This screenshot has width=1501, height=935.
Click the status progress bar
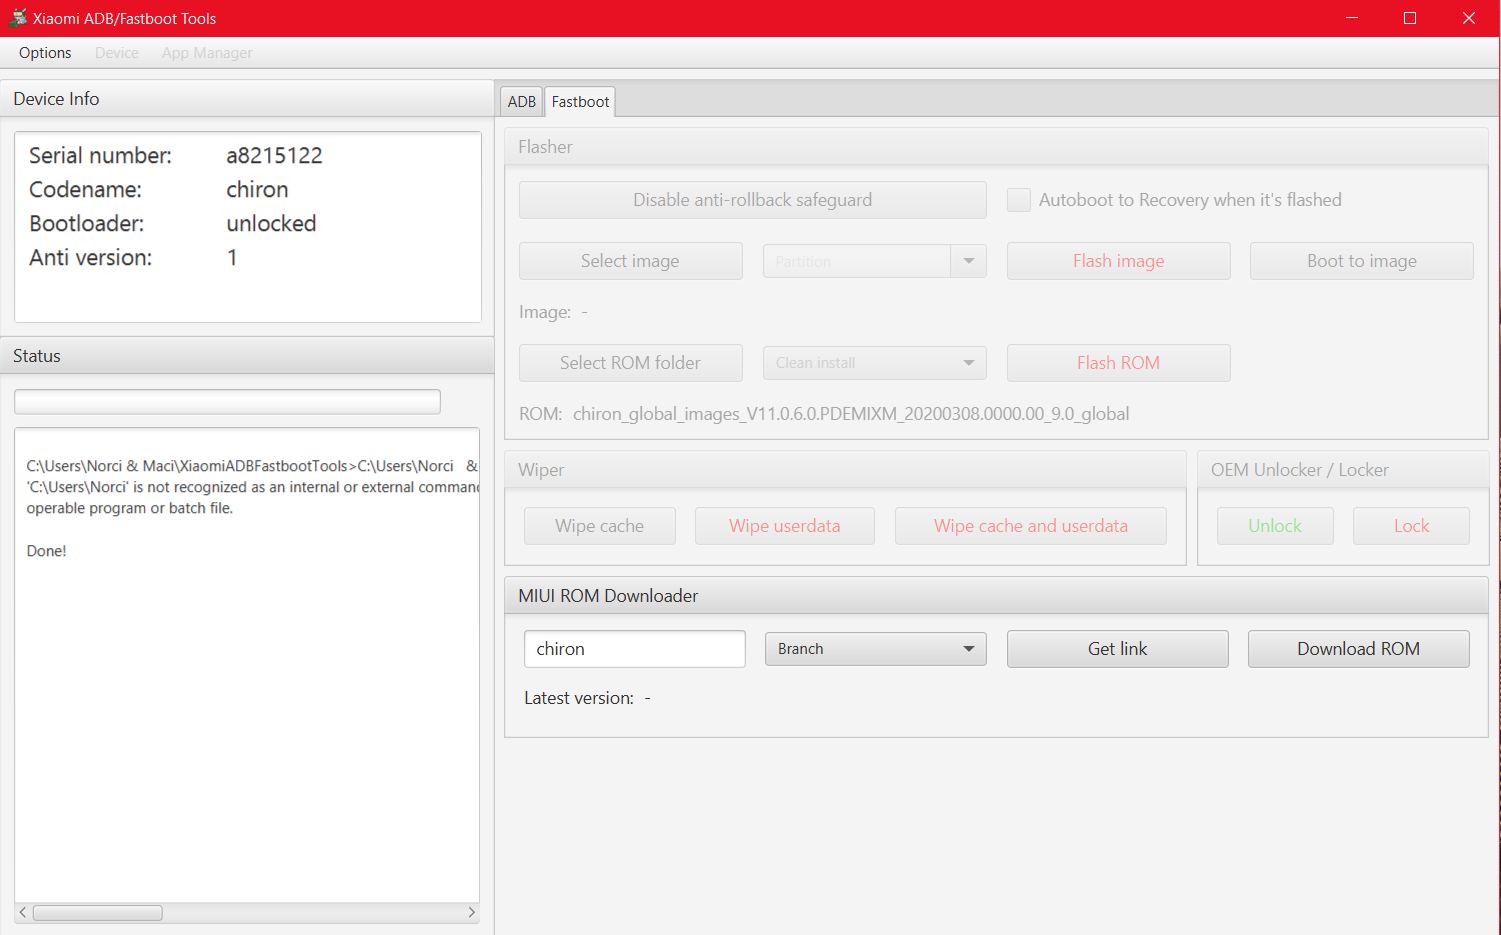[227, 401]
